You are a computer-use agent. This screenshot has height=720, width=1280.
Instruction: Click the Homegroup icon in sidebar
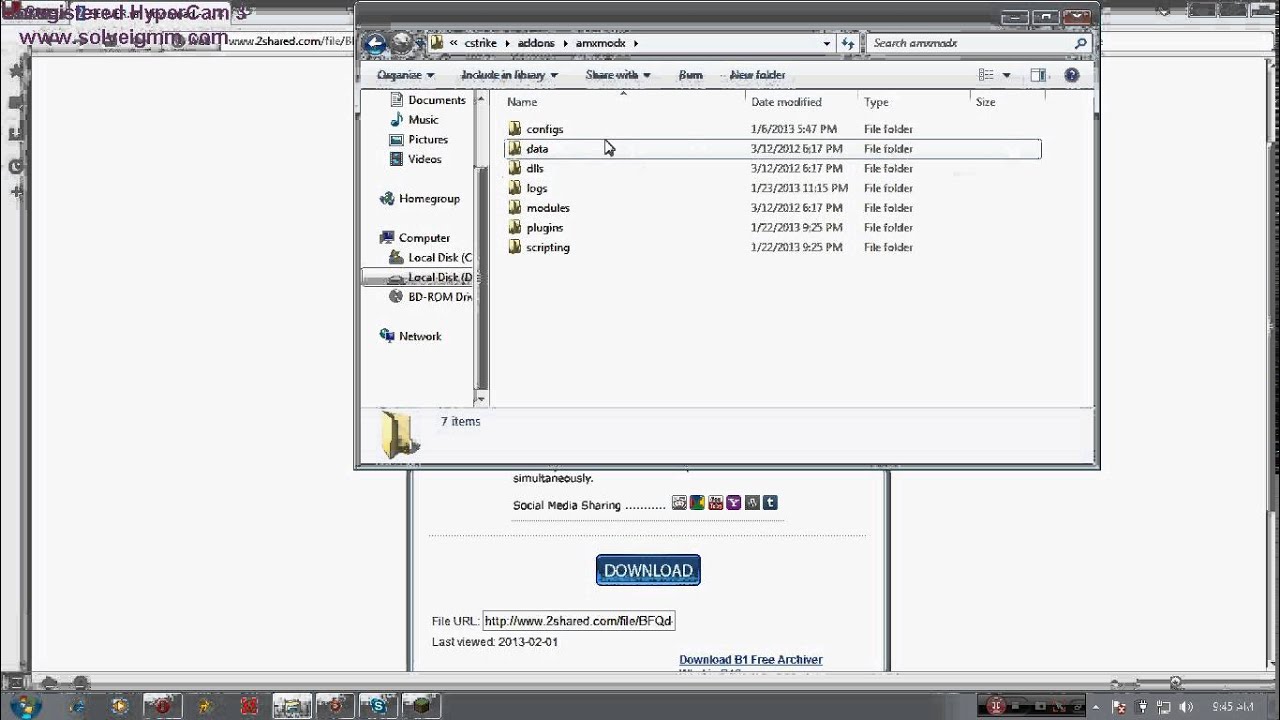387,199
